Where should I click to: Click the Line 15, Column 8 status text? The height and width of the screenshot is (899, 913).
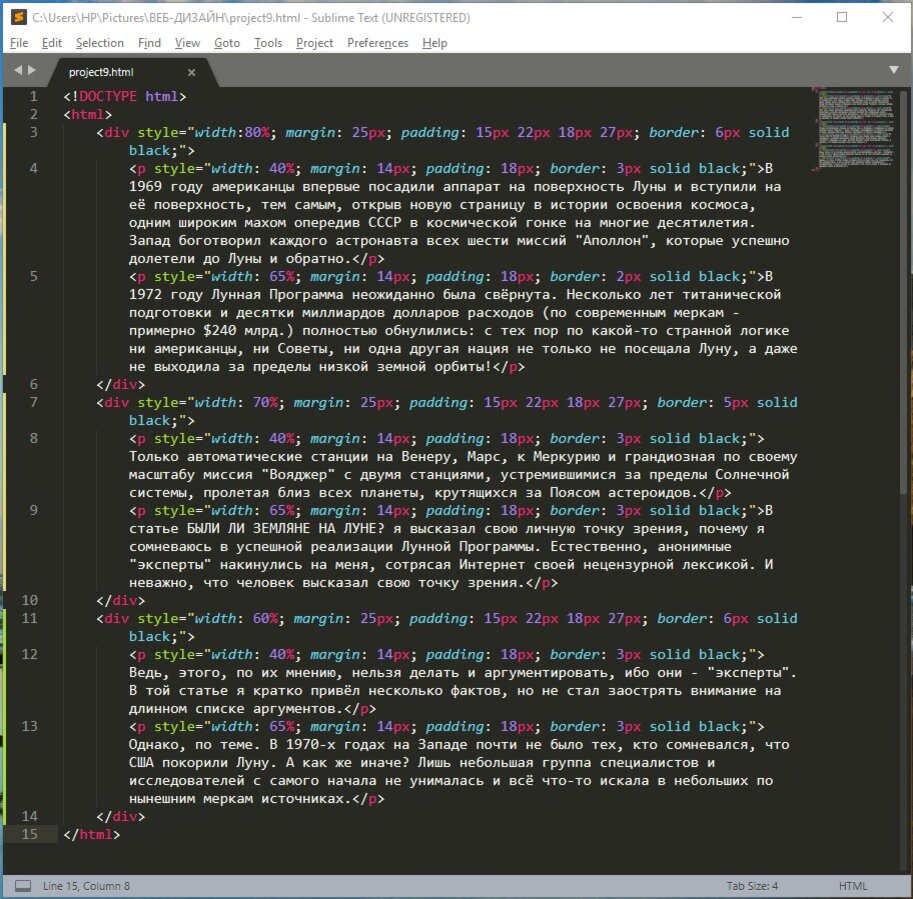(x=86, y=886)
